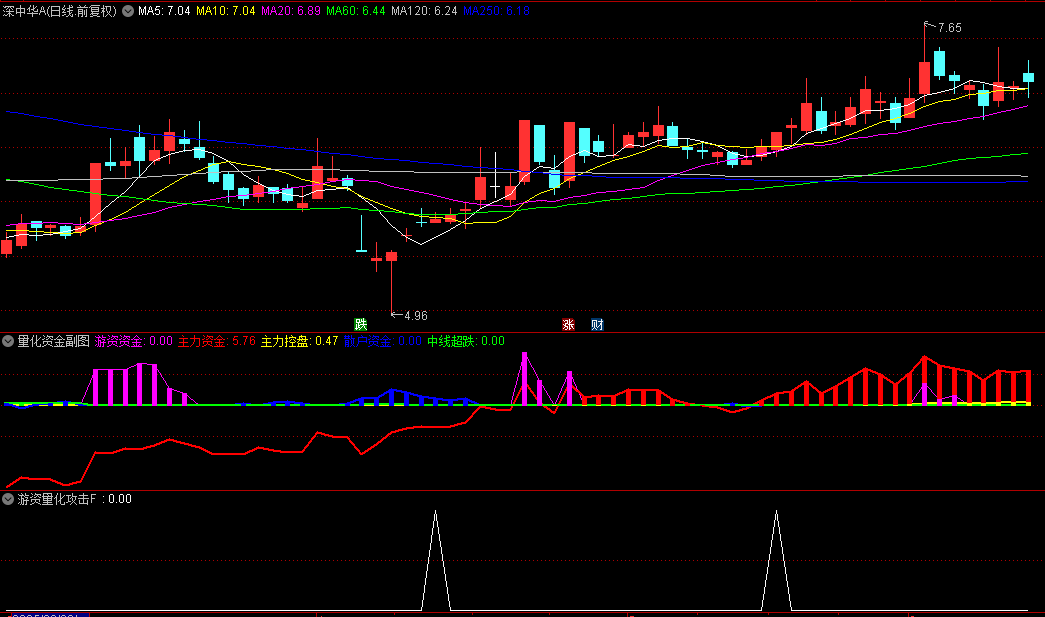Viewport: 1045px width, 617px height.
Task: Click the magenta MA20: 6.89 label
Action: (x=291, y=11)
